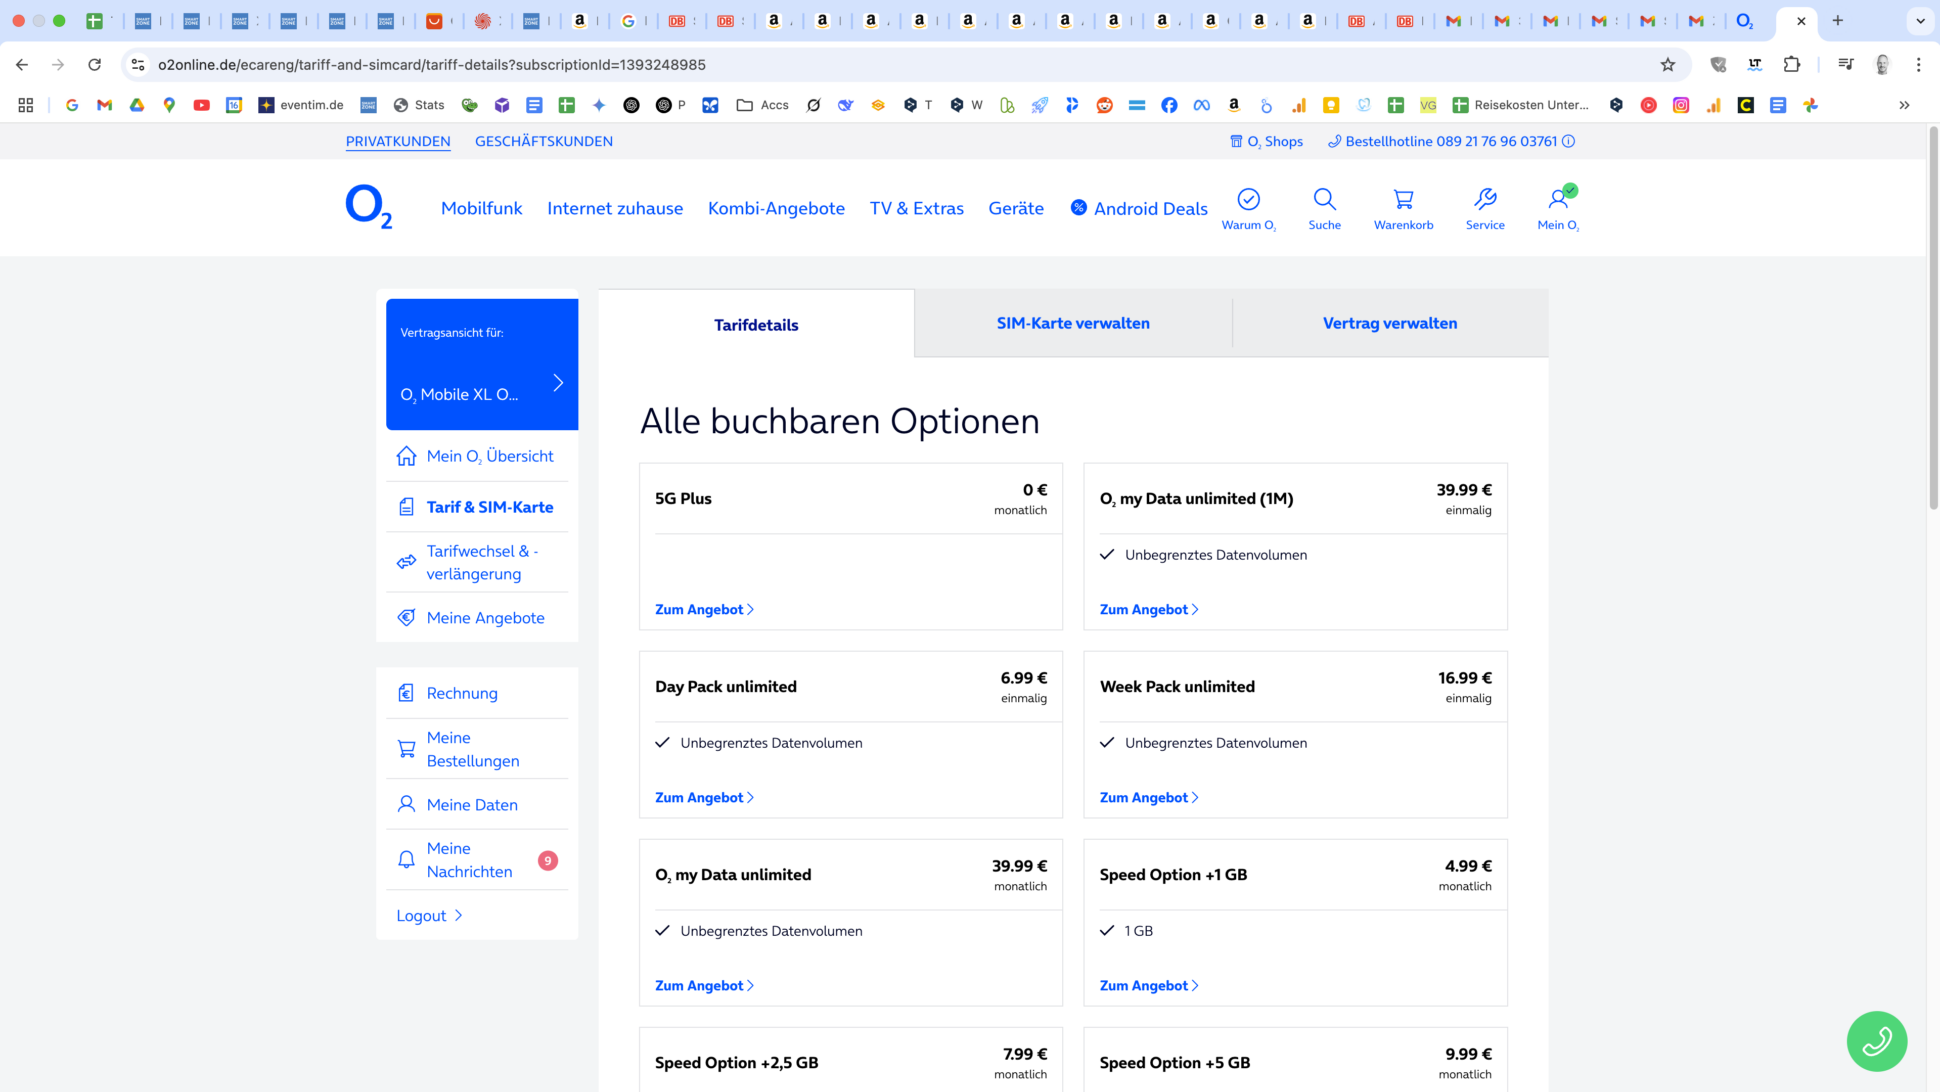This screenshot has width=1940, height=1092.
Task: Click the Service headset icon
Action: pyautogui.click(x=1485, y=200)
